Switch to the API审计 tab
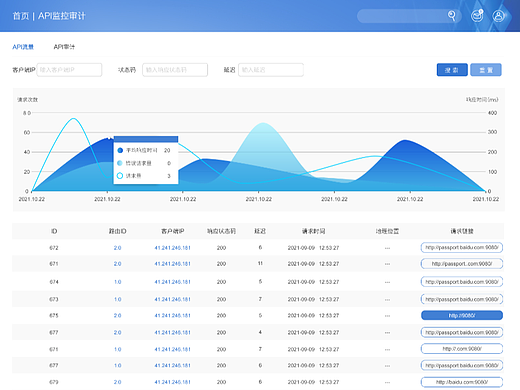Image resolution: width=520 pixels, height=390 pixels. click(64, 47)
